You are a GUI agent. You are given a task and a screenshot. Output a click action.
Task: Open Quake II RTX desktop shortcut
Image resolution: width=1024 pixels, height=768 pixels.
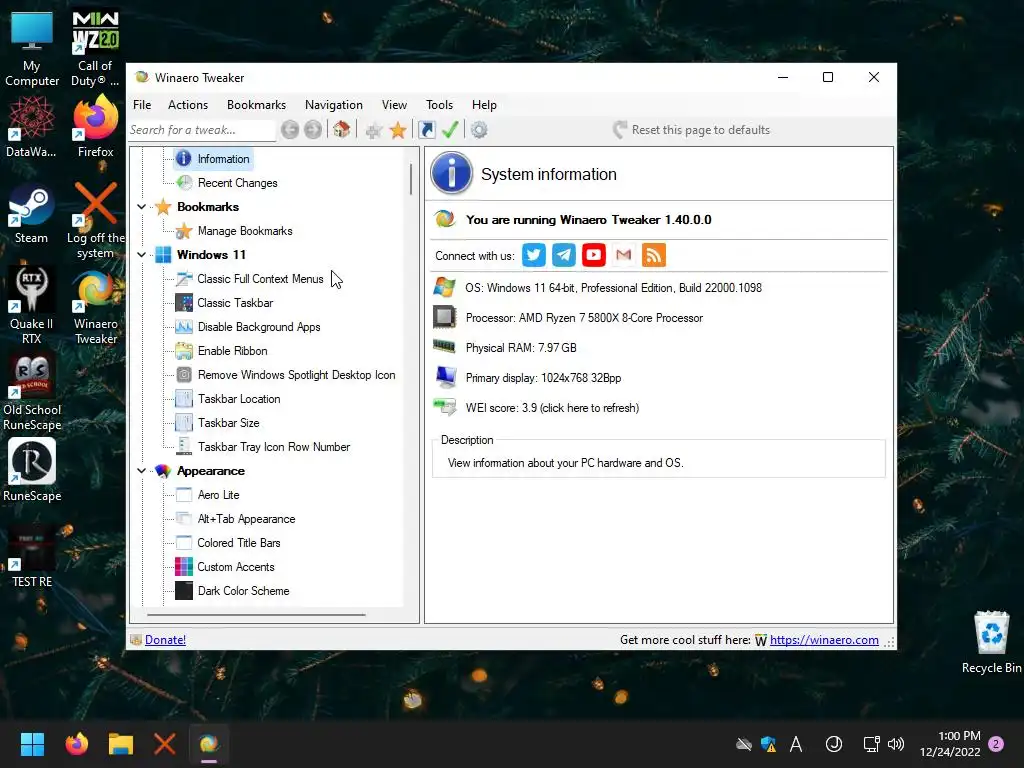(31, 305)
